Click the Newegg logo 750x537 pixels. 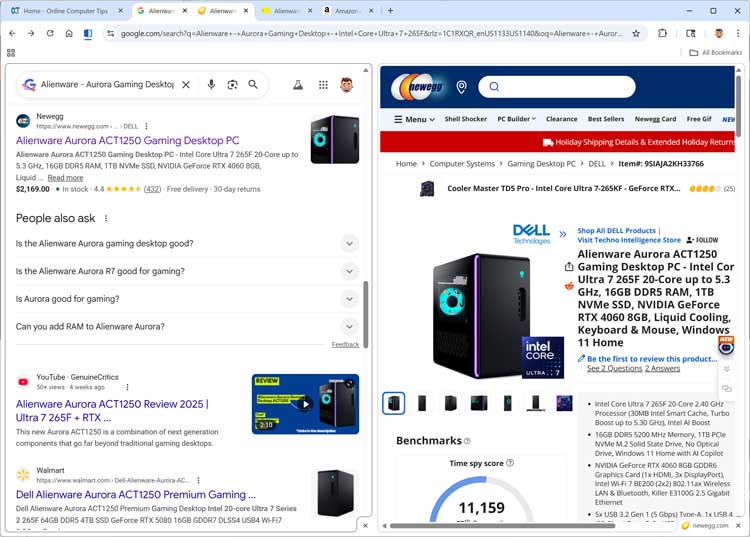point(418,87)
